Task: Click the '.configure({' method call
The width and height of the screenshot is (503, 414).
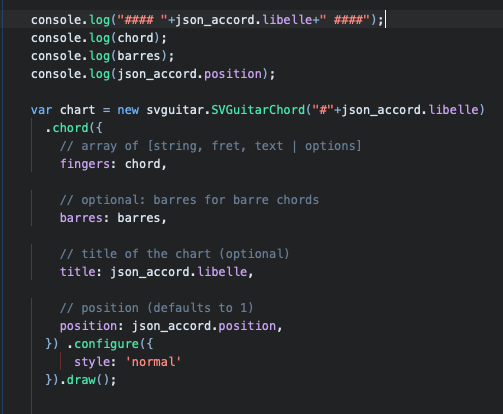Action: (x=110, y=344)
